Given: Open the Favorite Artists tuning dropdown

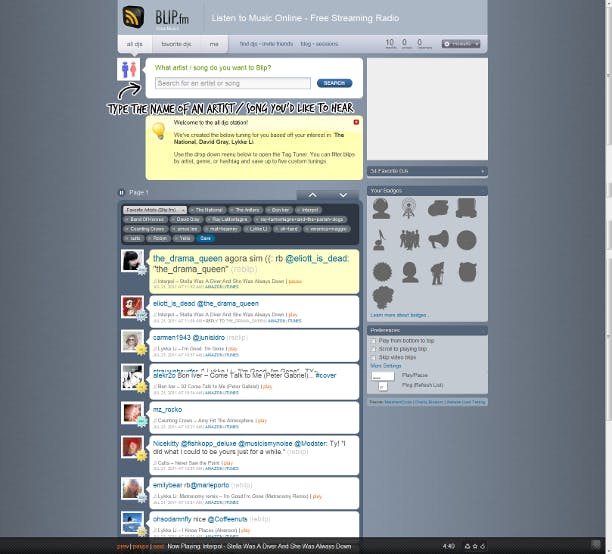Looking at the screenshot, I should [x=155, y=210].
